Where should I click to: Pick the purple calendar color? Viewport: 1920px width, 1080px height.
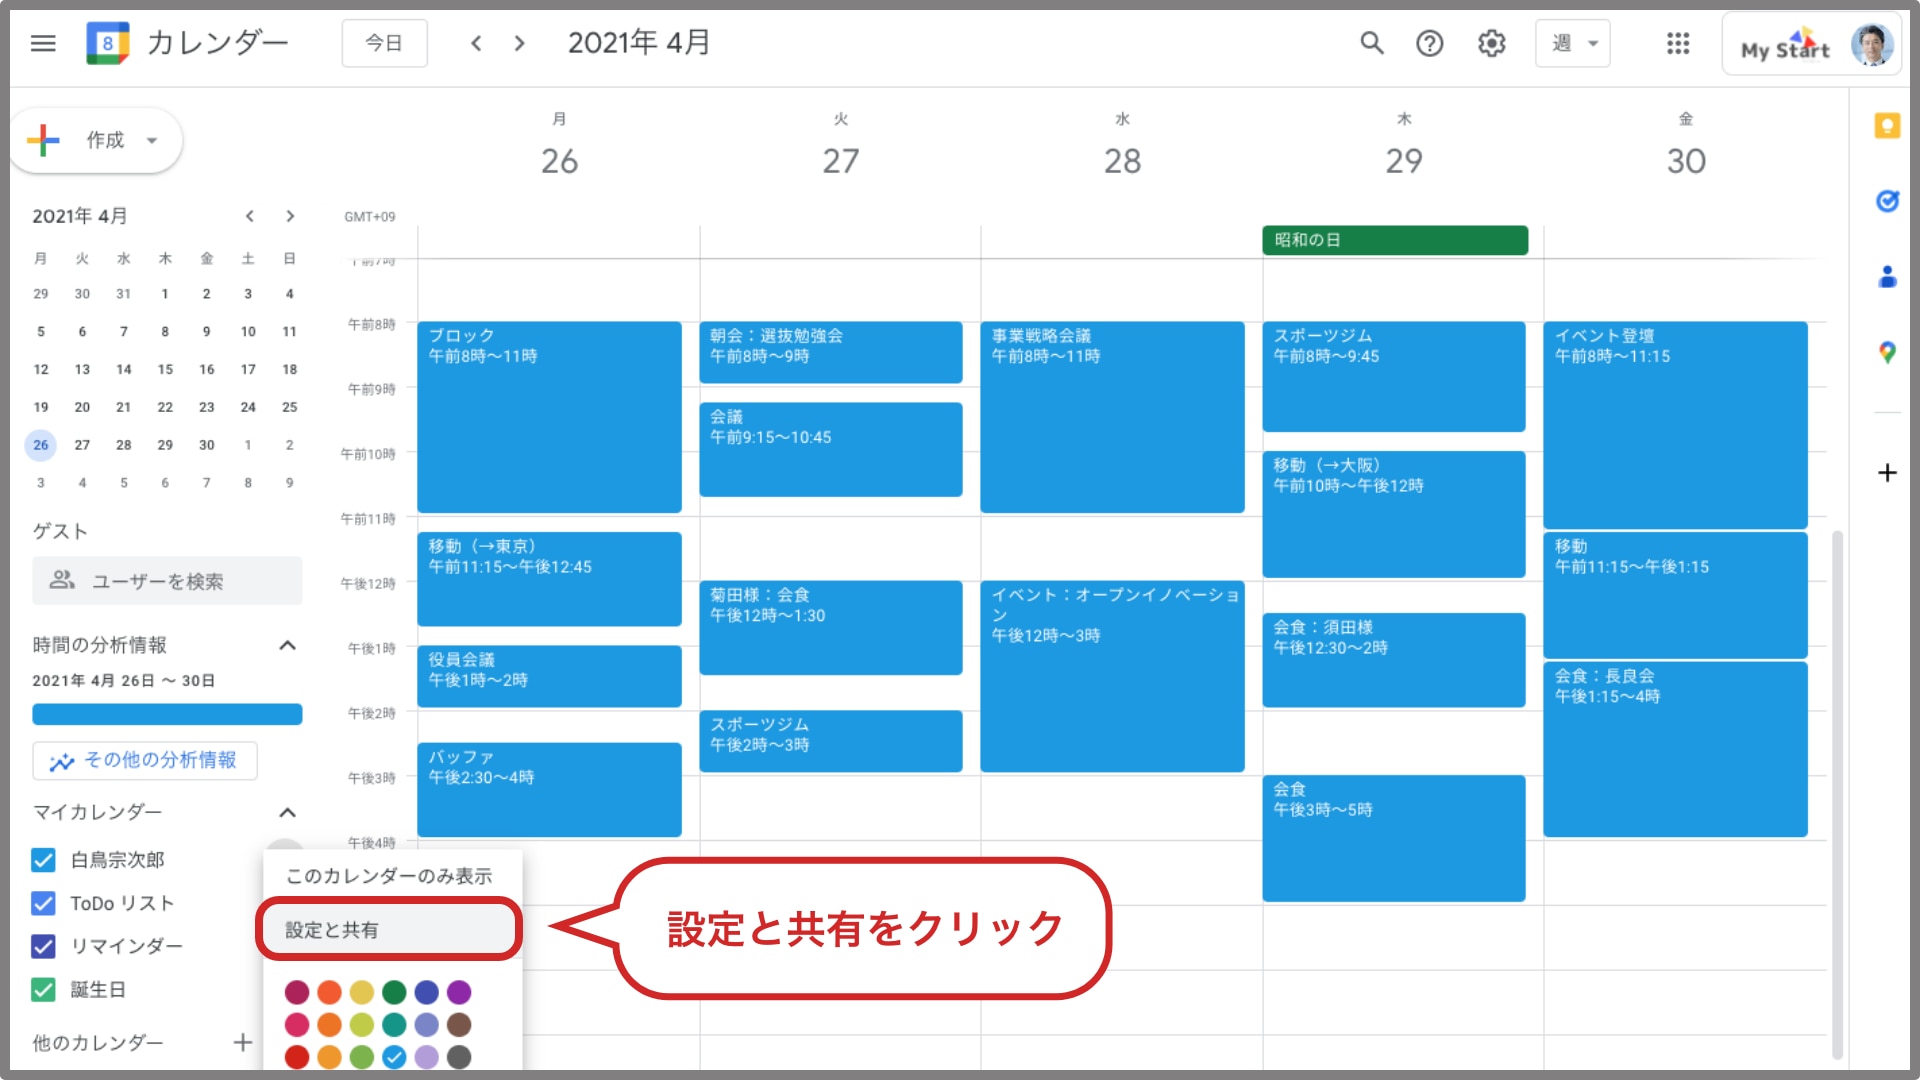pyautogui.click(x=459, y=992)
